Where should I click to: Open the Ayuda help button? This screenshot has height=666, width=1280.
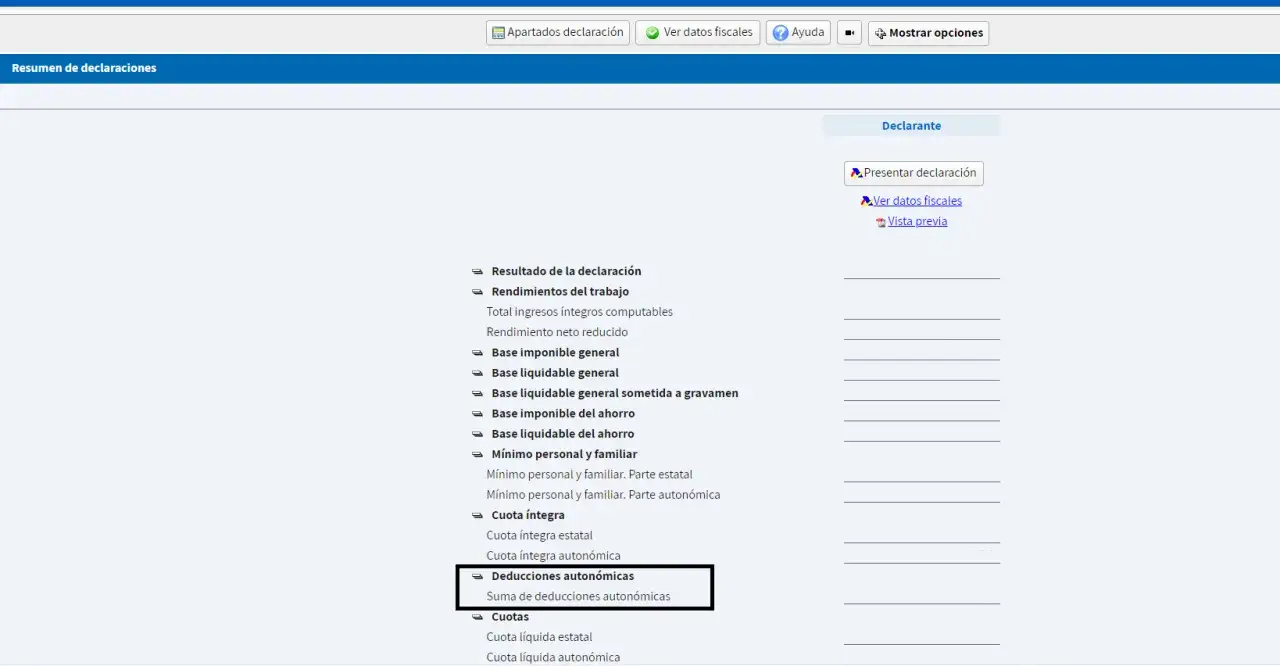798,33
